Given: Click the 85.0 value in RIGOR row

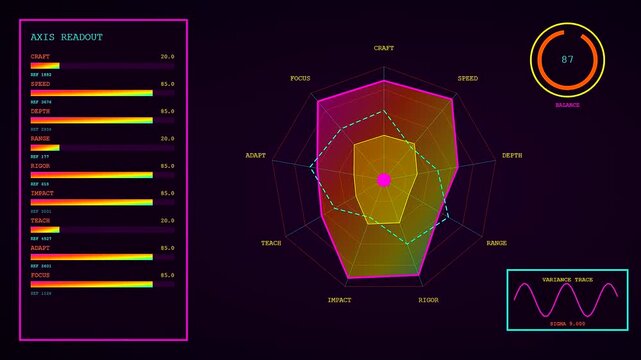Looking at the screenshot, I should [167, 166].
